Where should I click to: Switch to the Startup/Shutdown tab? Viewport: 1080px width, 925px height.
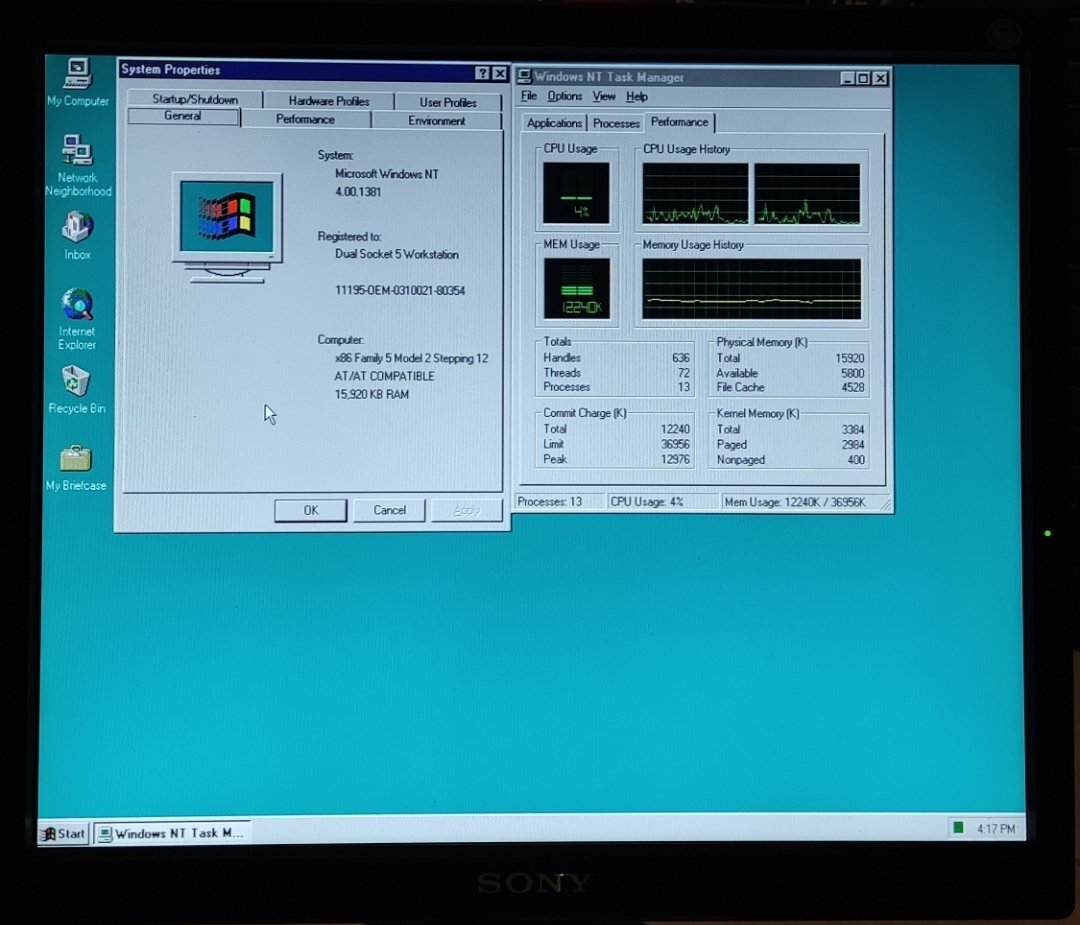point(195,99)
